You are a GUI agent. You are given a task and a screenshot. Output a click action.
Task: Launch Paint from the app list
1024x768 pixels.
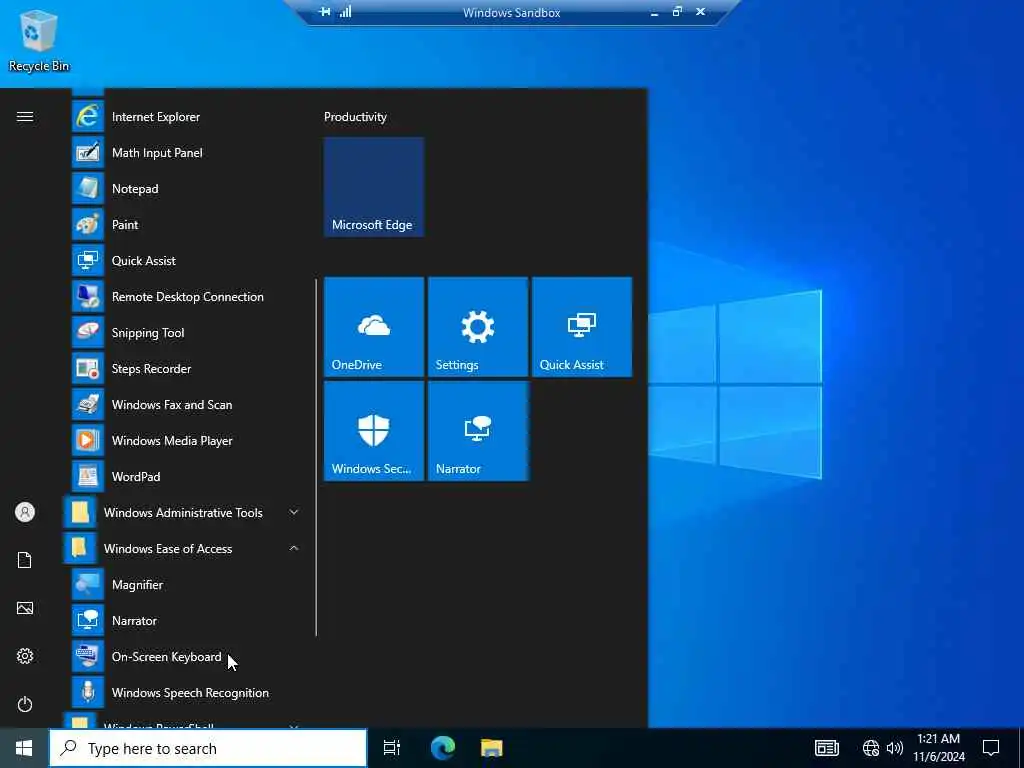tap(186, 225)
